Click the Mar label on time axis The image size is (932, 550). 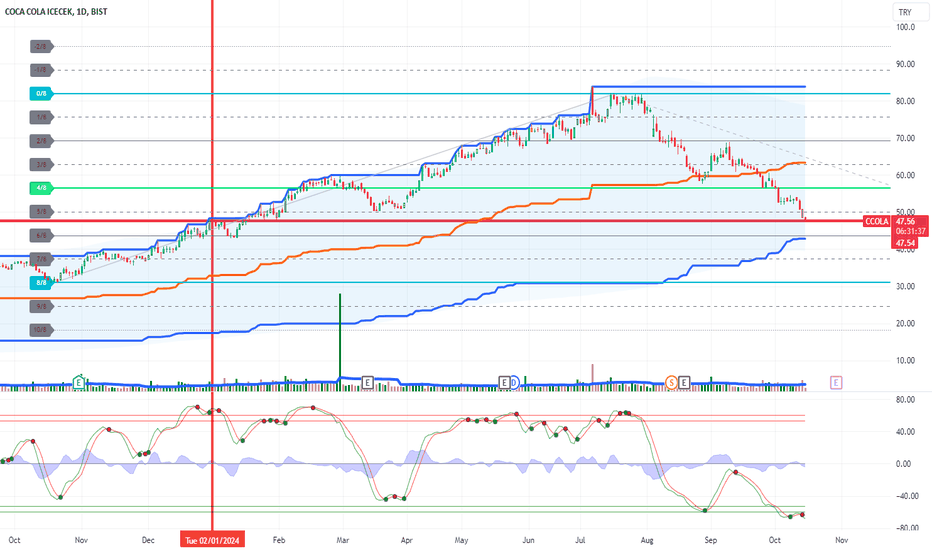tap(343, 540)
